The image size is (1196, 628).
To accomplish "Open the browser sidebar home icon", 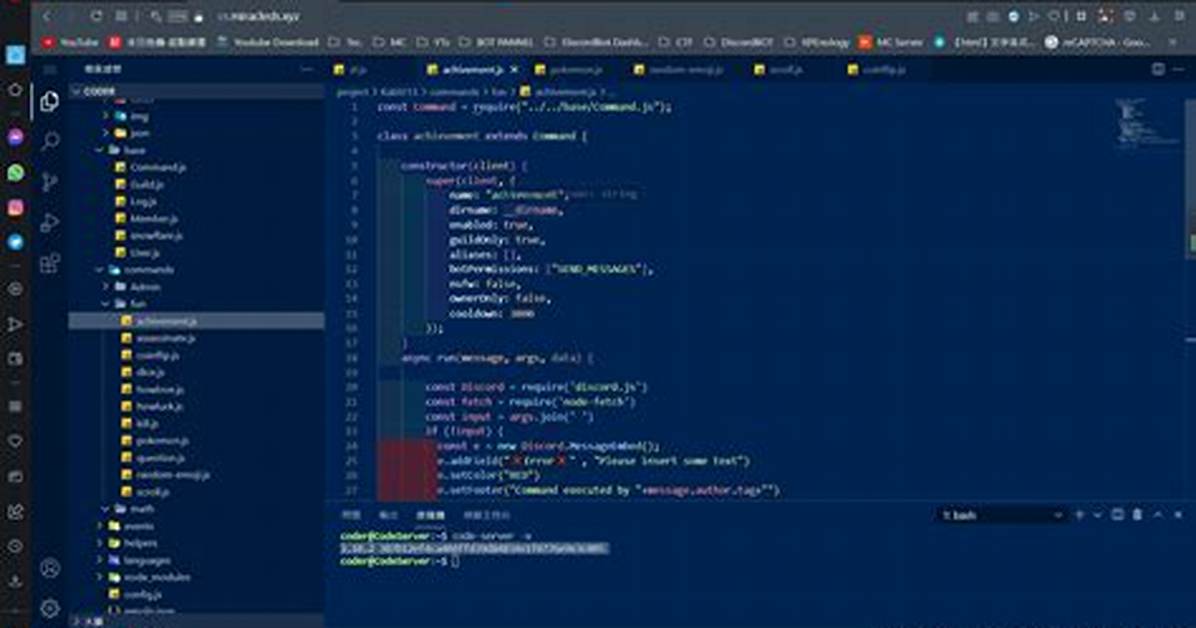I will point(15,90).
